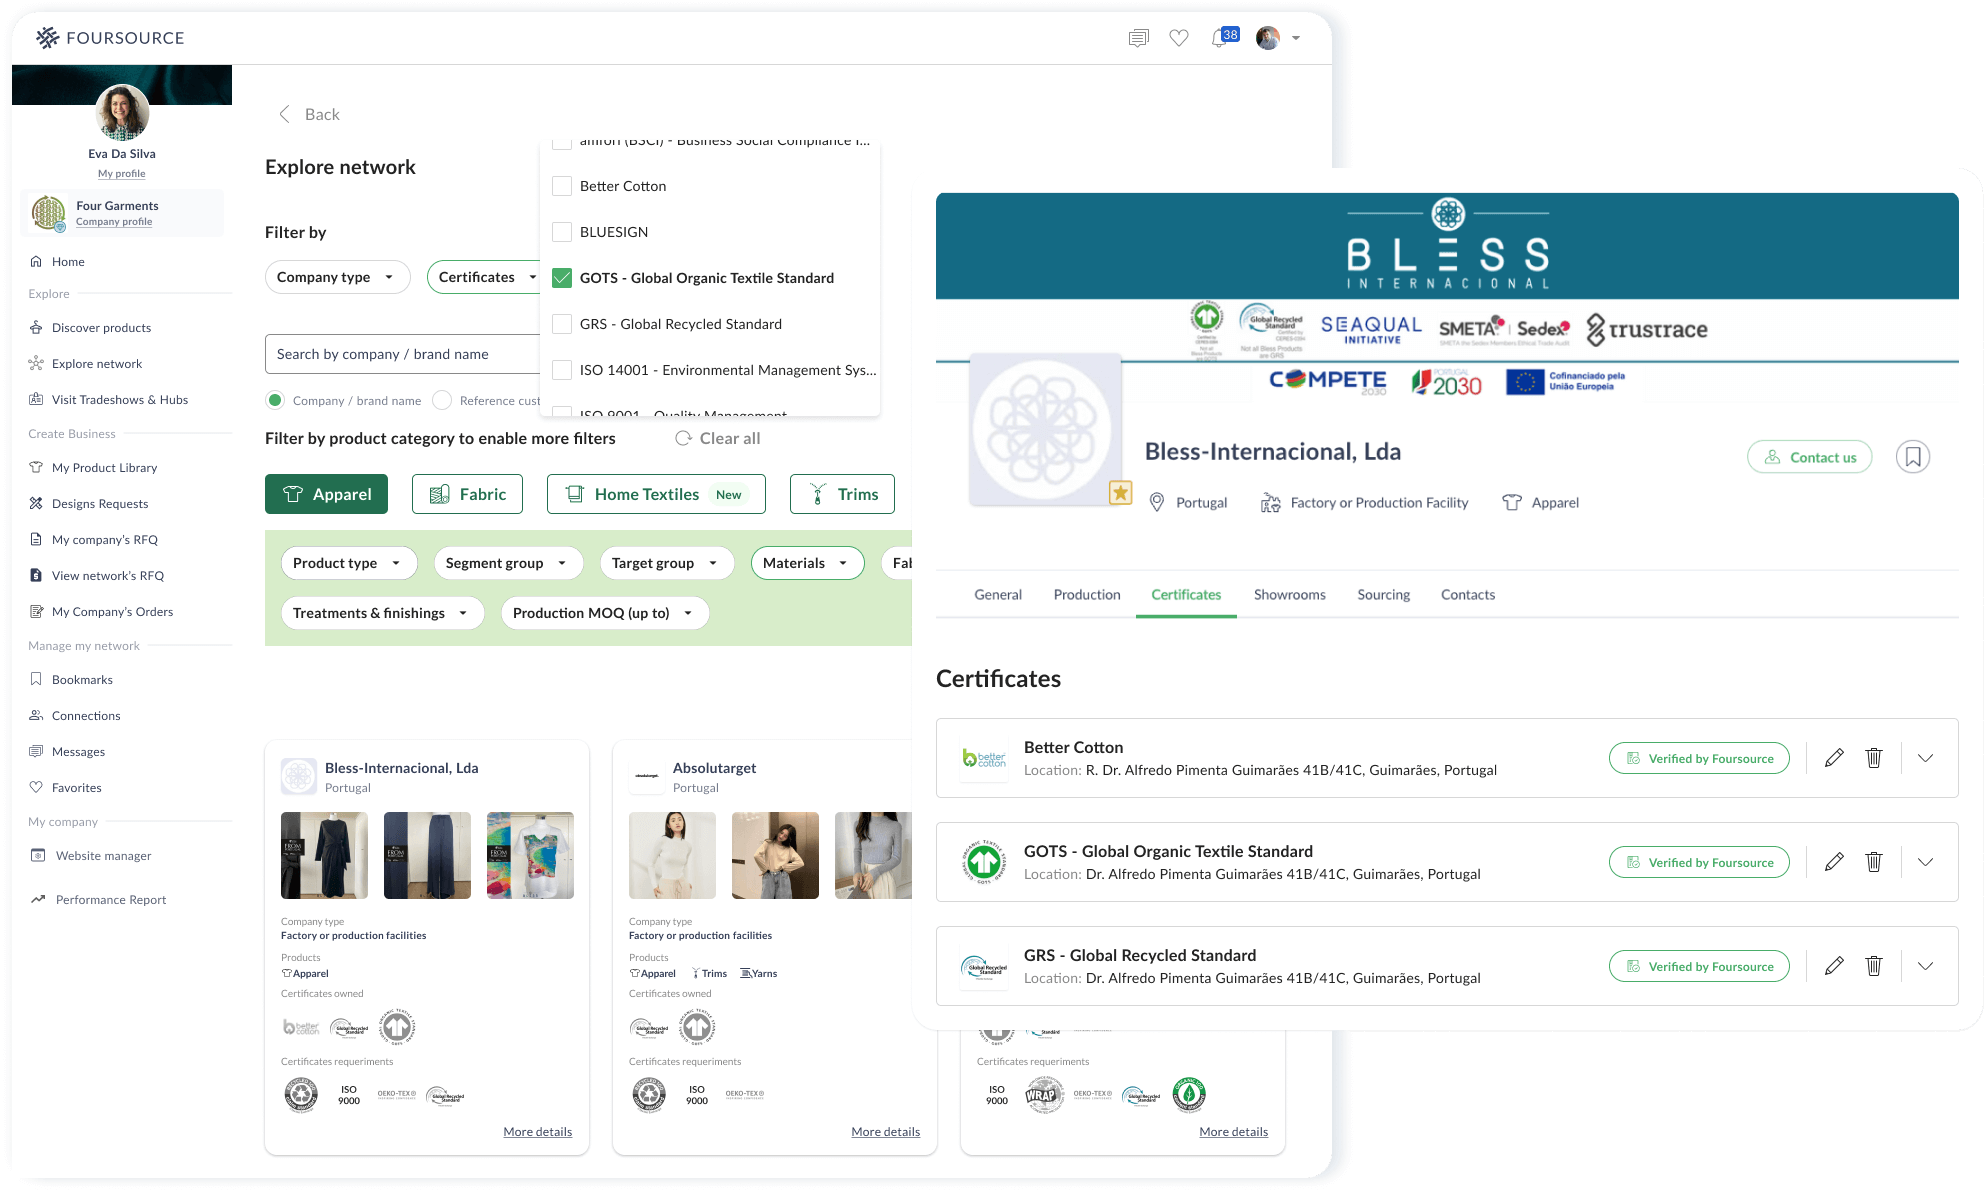Open View network's RFQ

coord(108,576)
